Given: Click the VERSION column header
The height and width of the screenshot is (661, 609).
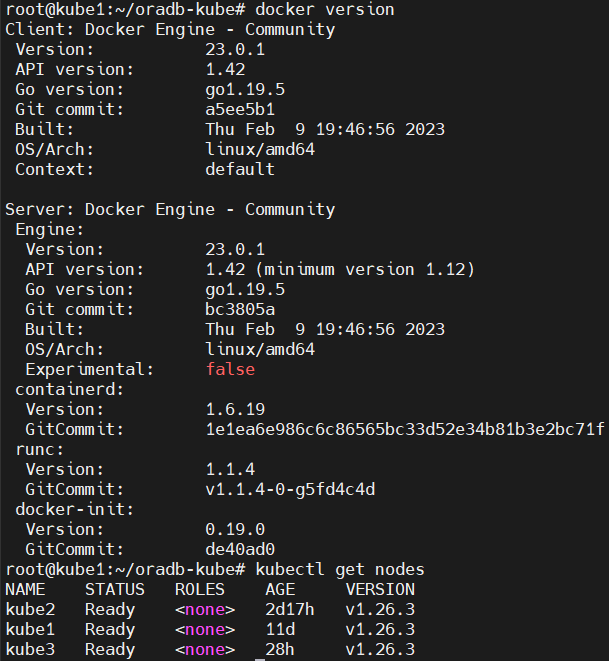Looking at the screenshot, I should pyautogui.click(x=380, y=589).
